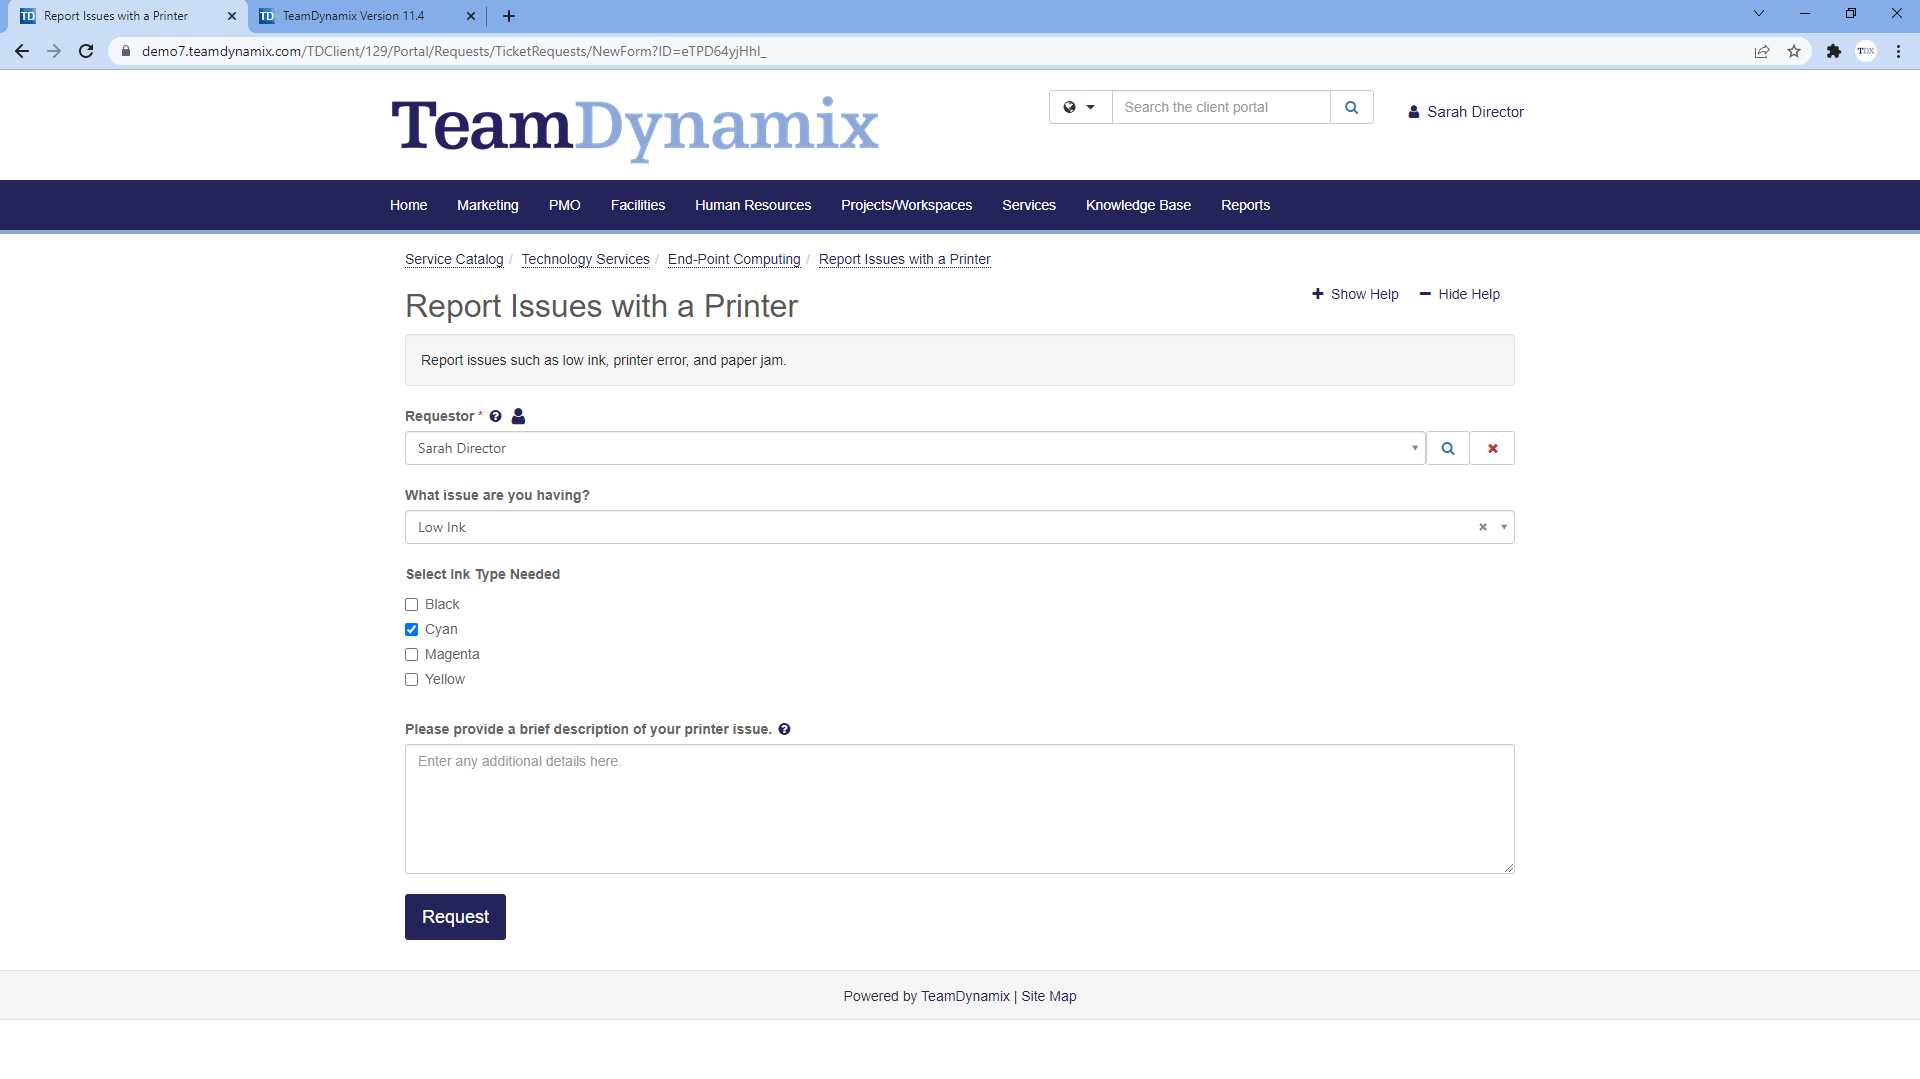Enable the Magenta ink option
Screen dimensions: 1920x1079
click(x=411, y=654)
